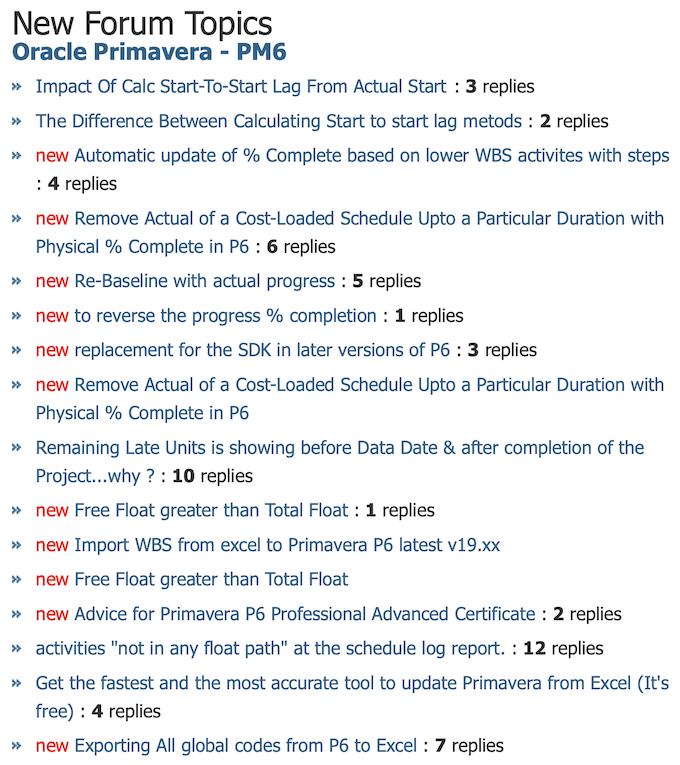The width and height of the screenshot is (680, 765).
Task: Open 'Get the fastest and most accurate tool' topic
Action: pyautogui.click(x=352, y=697)
